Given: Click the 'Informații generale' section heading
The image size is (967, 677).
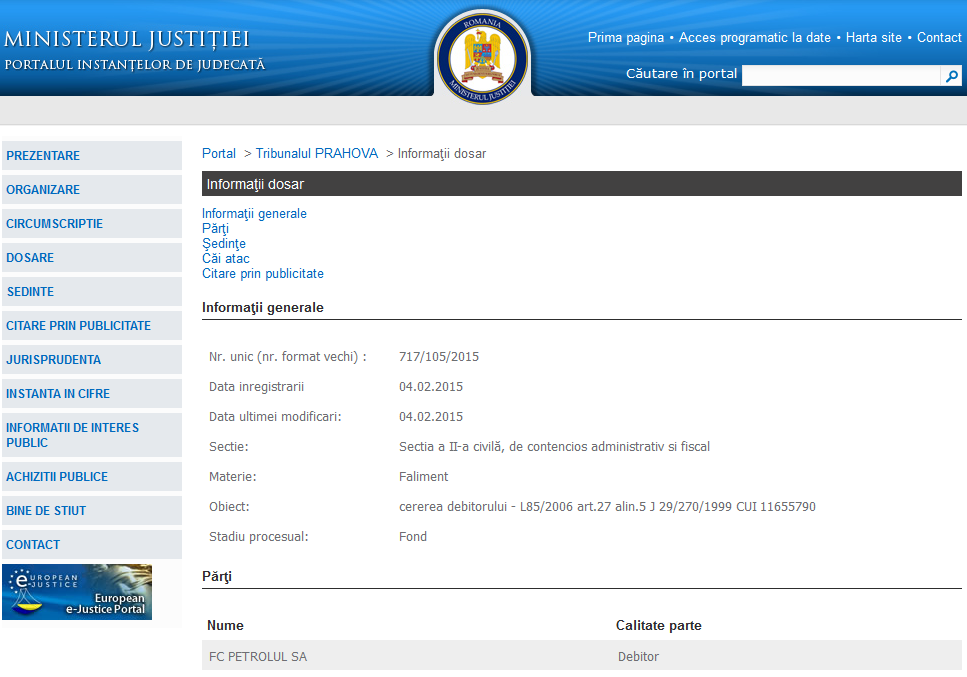Looking at the screenshot, I should pyautogui.click(x=263, y=307).
